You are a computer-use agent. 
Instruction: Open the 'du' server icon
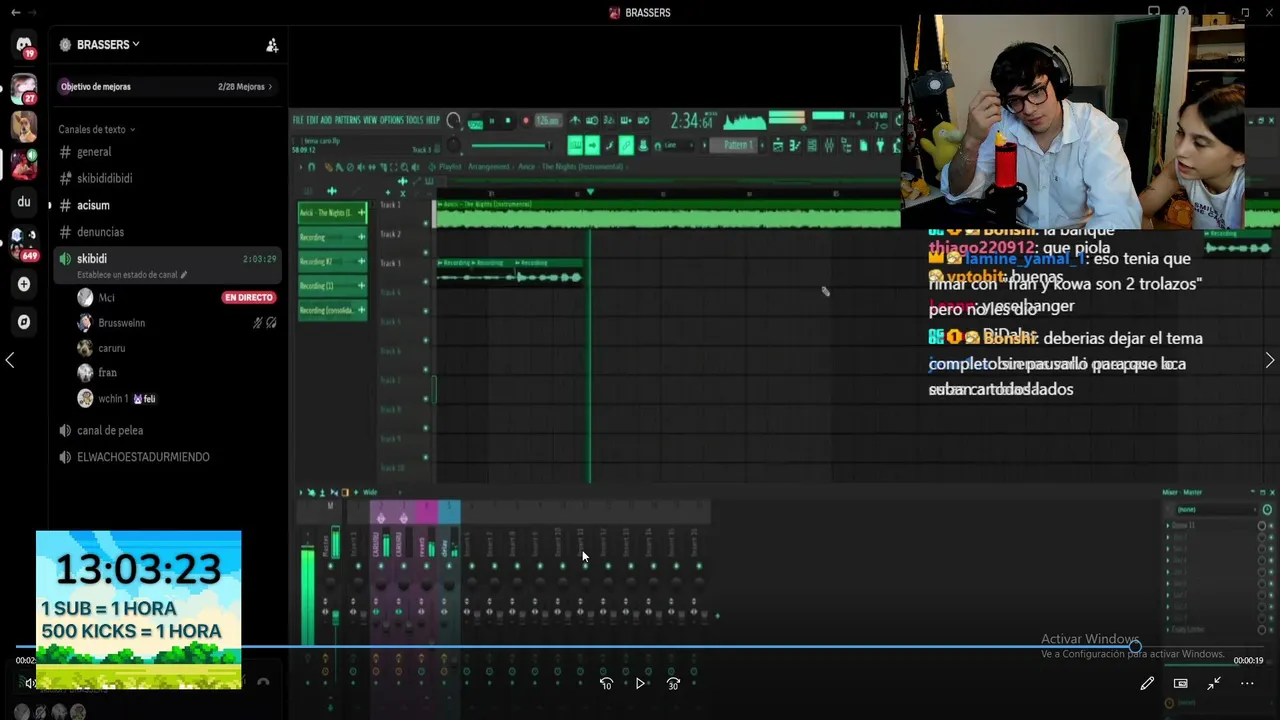tap(24, 202)
